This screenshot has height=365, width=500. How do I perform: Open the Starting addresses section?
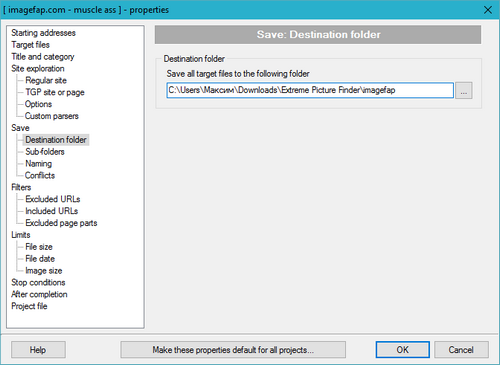tap(43, 33)
